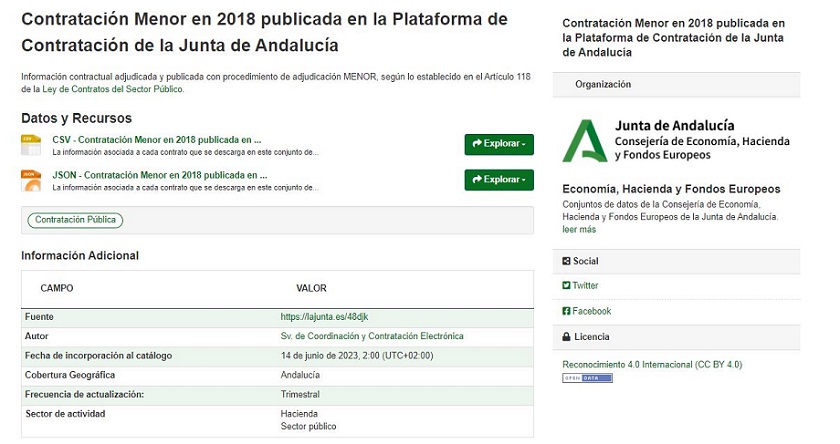Follow the Ley de Contratos del Sector Público link
The image size is (840, 444).
[113, 89]
